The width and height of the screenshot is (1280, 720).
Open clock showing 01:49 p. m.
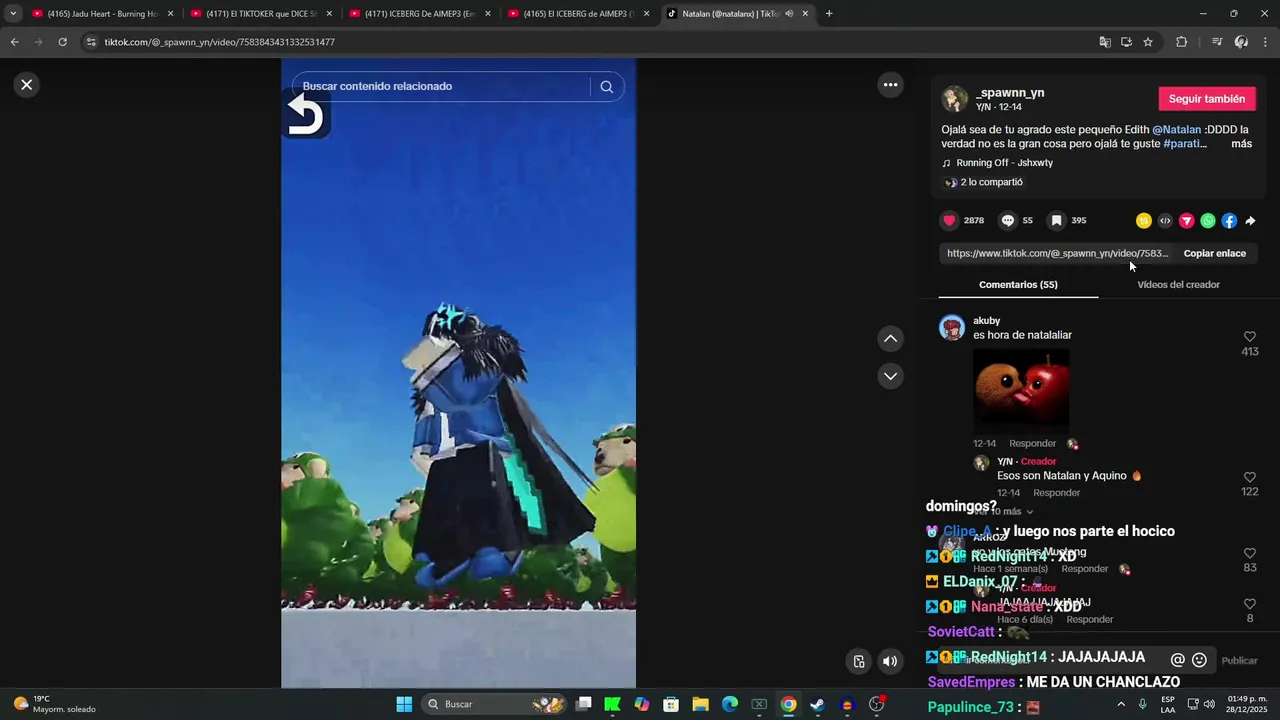(x=1247, y=704)
